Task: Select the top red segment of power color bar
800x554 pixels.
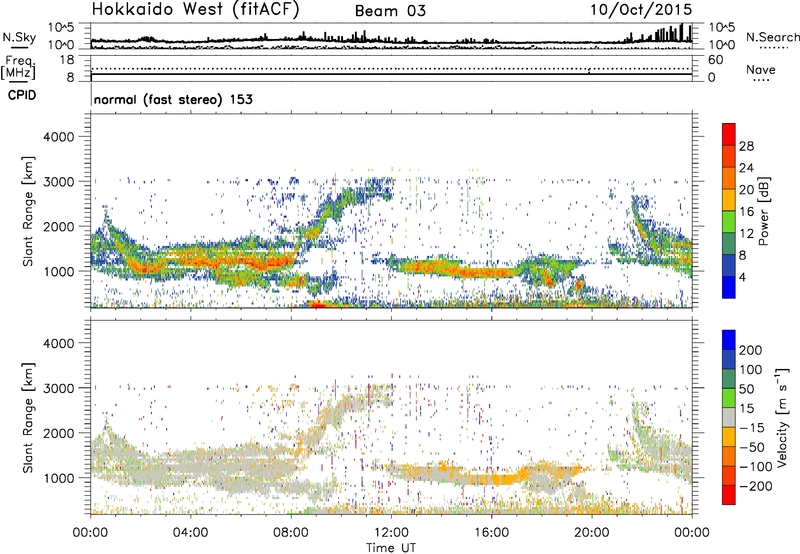Action: (x=729, y=134)
